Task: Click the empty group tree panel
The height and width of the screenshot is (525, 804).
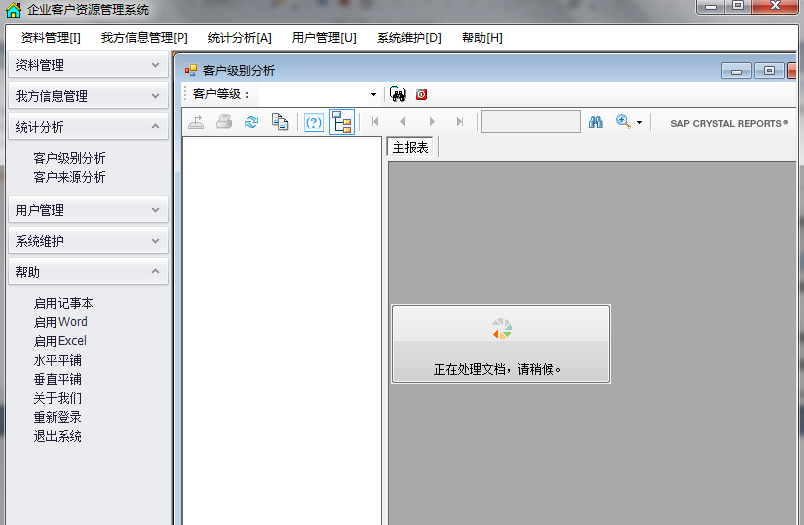Action: (x=282, y=331)
